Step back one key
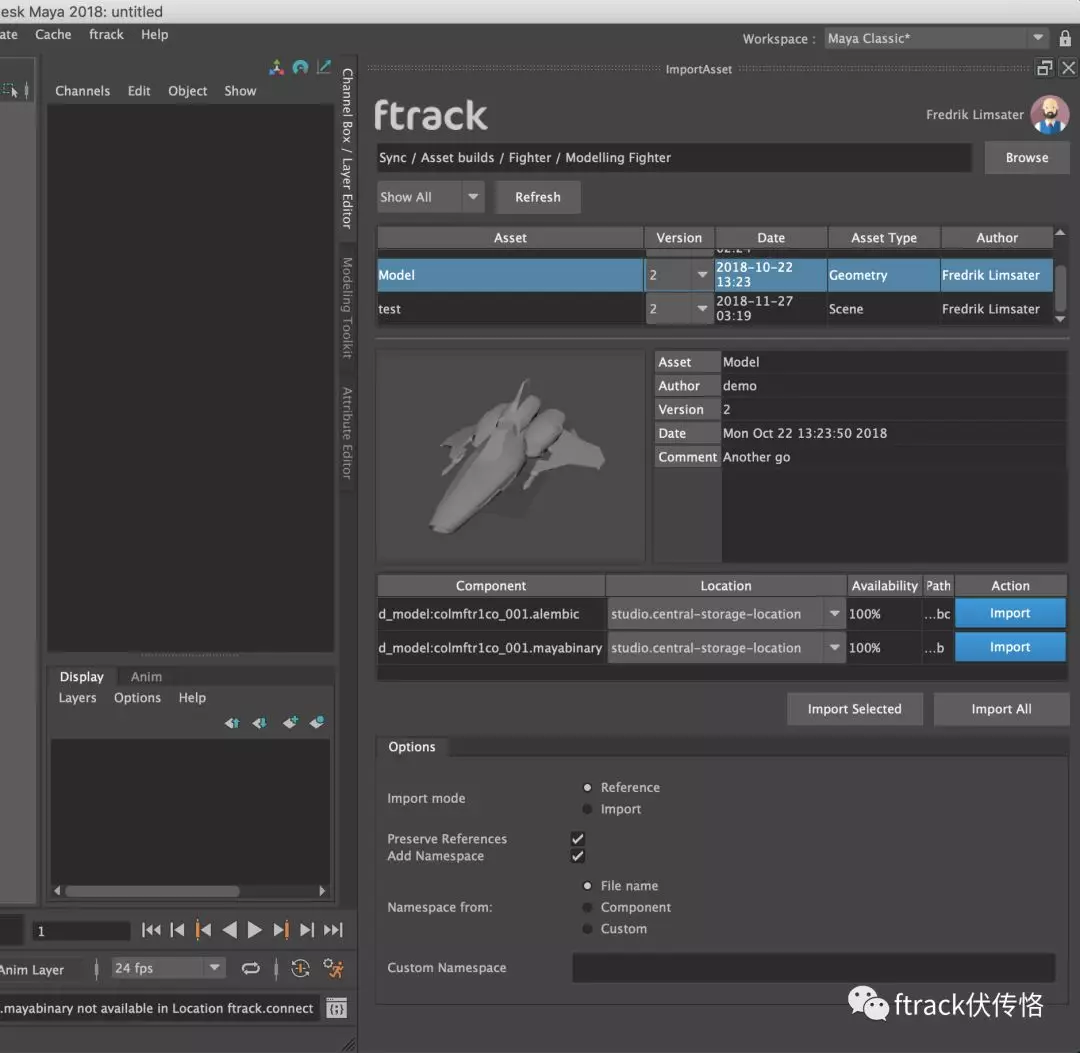1080x1053 pixels. (202, 930)
